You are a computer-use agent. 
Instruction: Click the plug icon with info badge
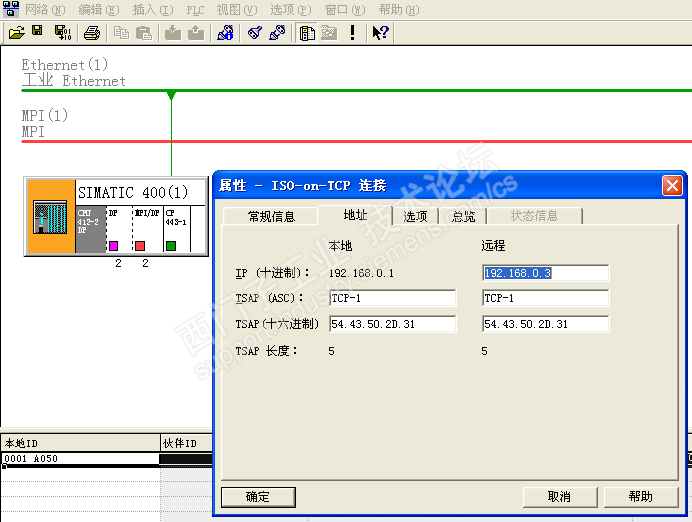[x=225, y=33]
